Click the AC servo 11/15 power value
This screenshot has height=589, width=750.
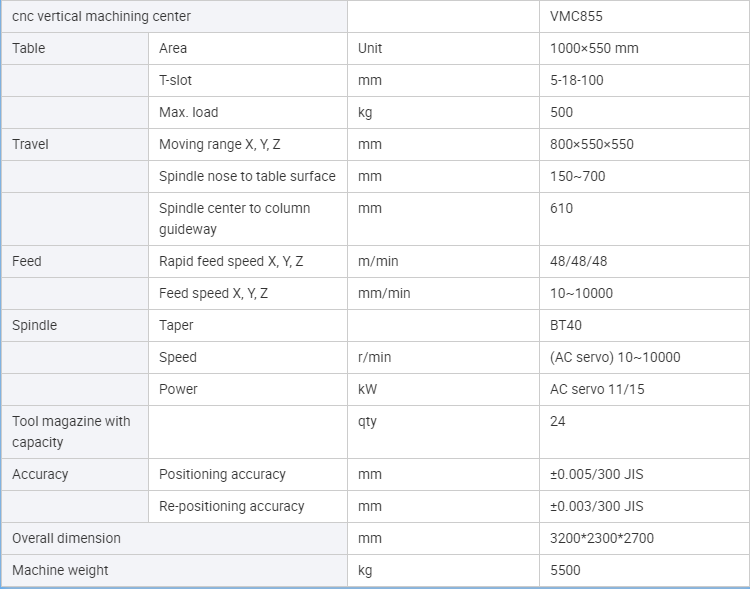(x=597, y=389)
